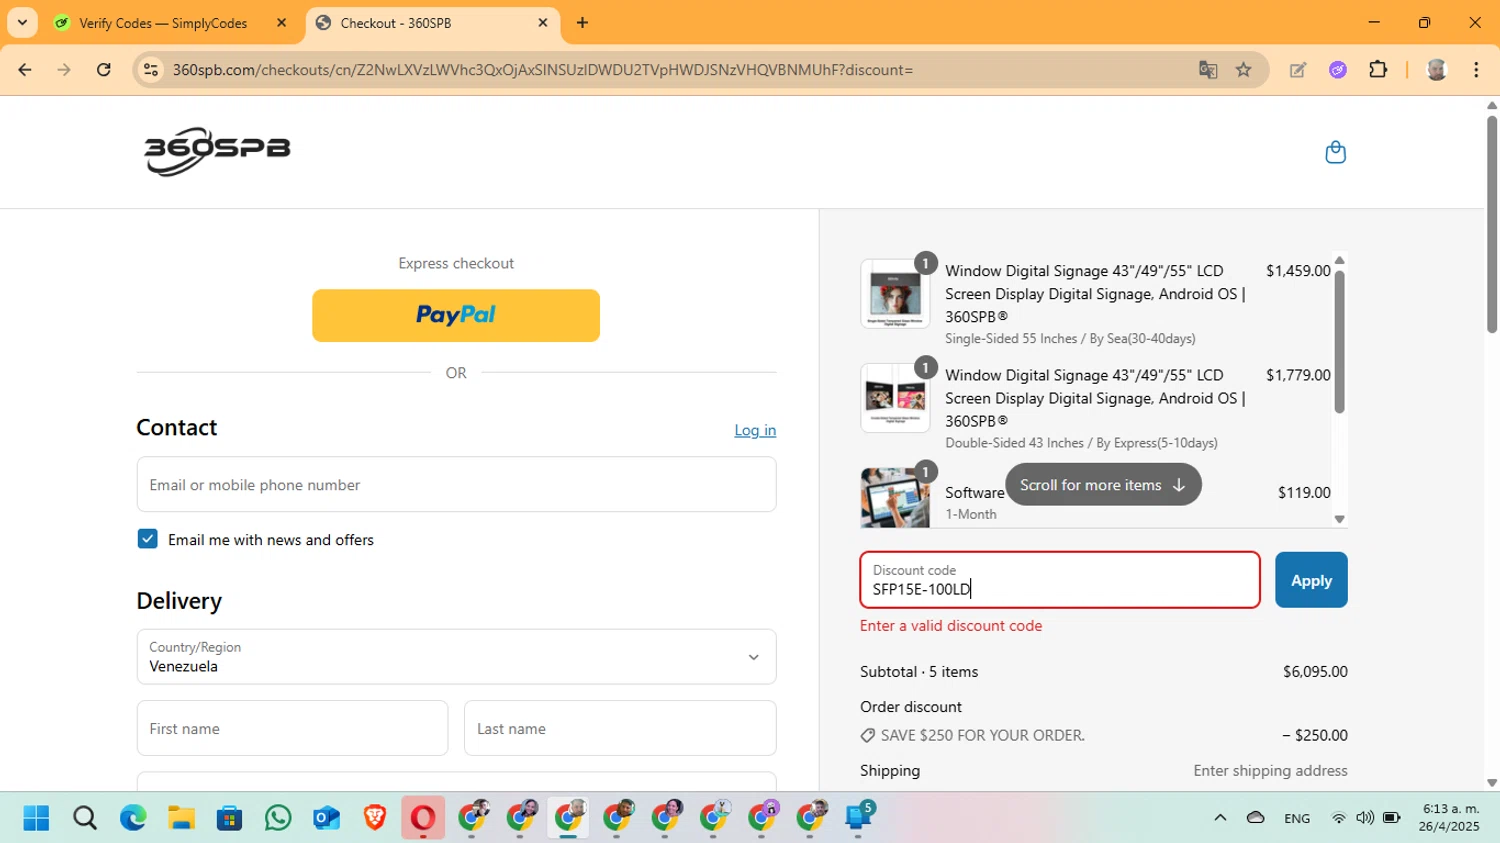This screenshot has width=1500, height=843.
Task: Open WhatsApp from taskbar
Action: [x=278, y=819]
